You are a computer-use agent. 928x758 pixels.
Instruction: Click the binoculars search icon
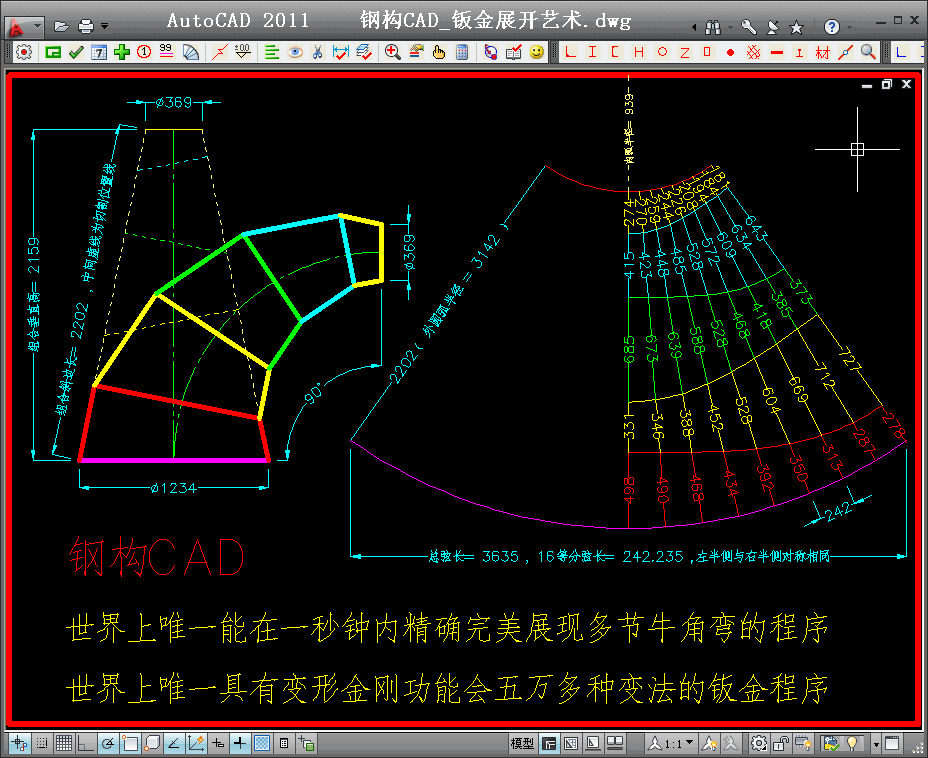click(713, 26)
